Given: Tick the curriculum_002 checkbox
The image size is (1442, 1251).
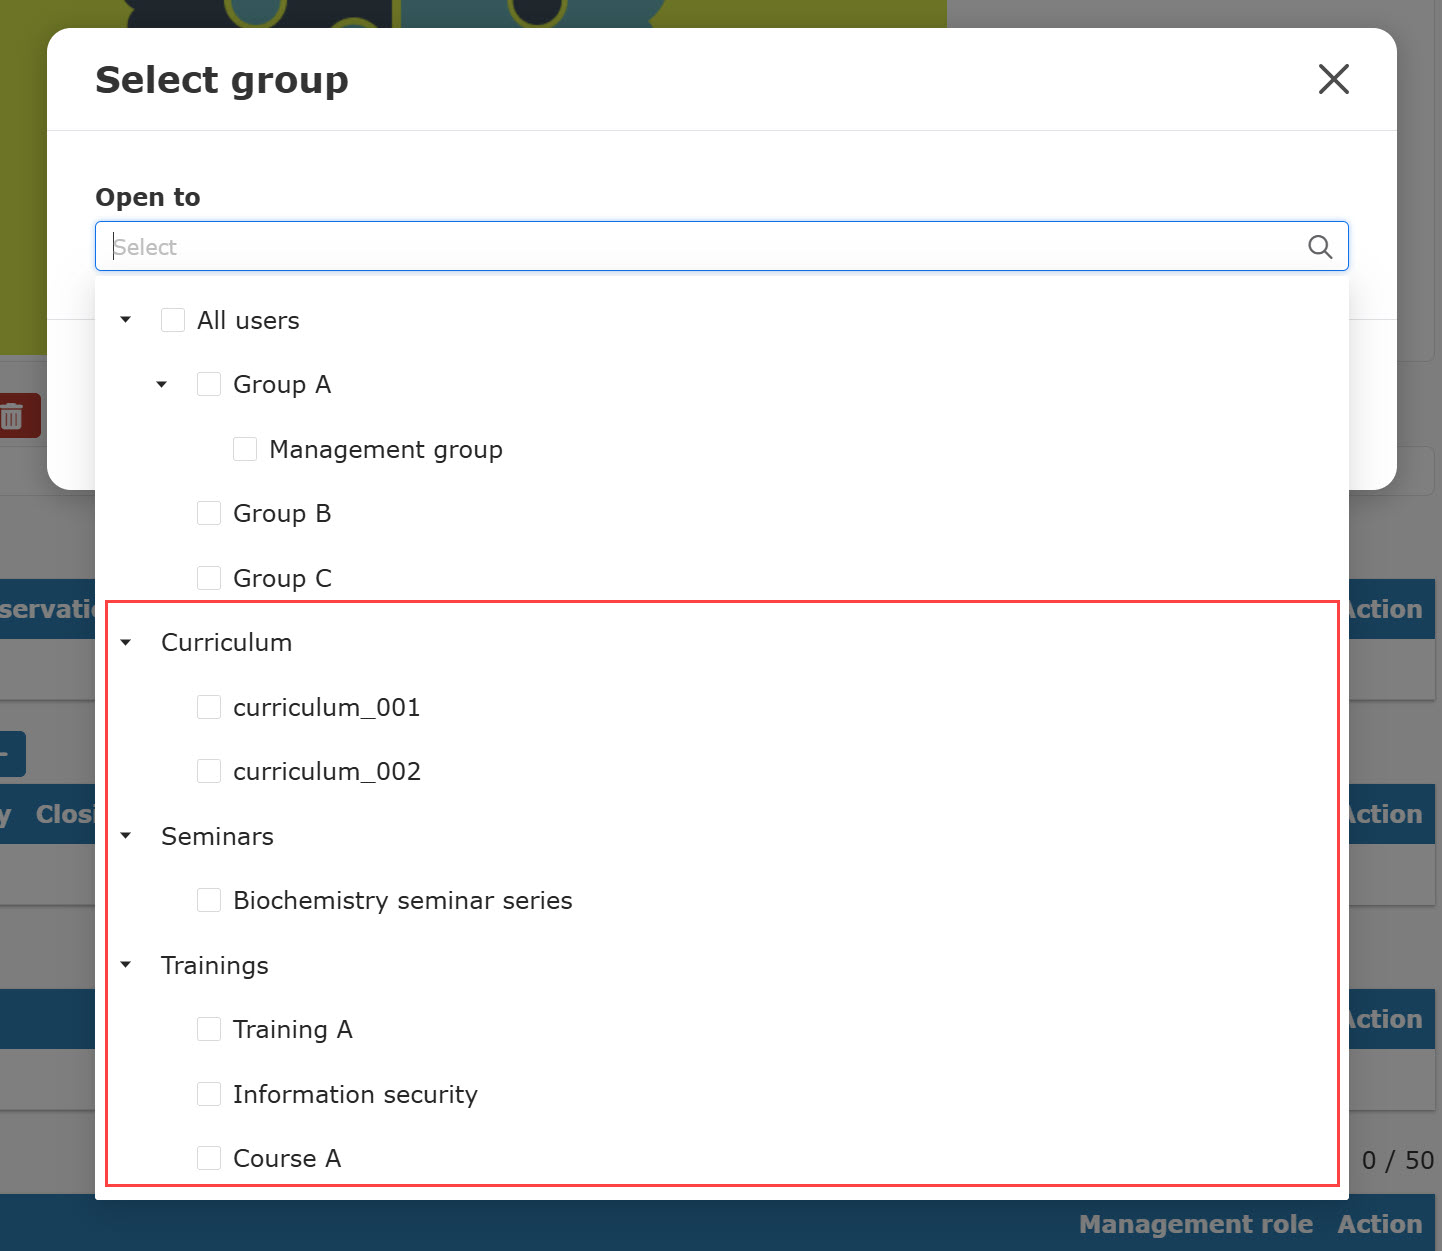Looking at the screenshot, I should pos(209,771).
